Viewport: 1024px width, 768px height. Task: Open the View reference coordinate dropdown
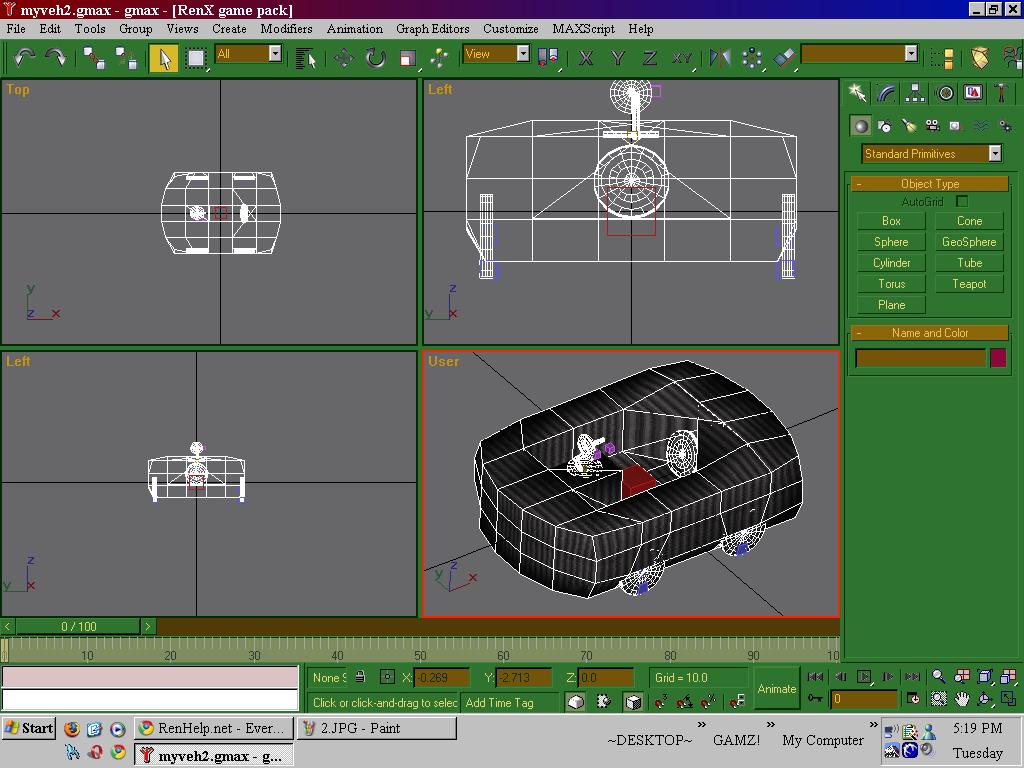(x=522, y=54)
